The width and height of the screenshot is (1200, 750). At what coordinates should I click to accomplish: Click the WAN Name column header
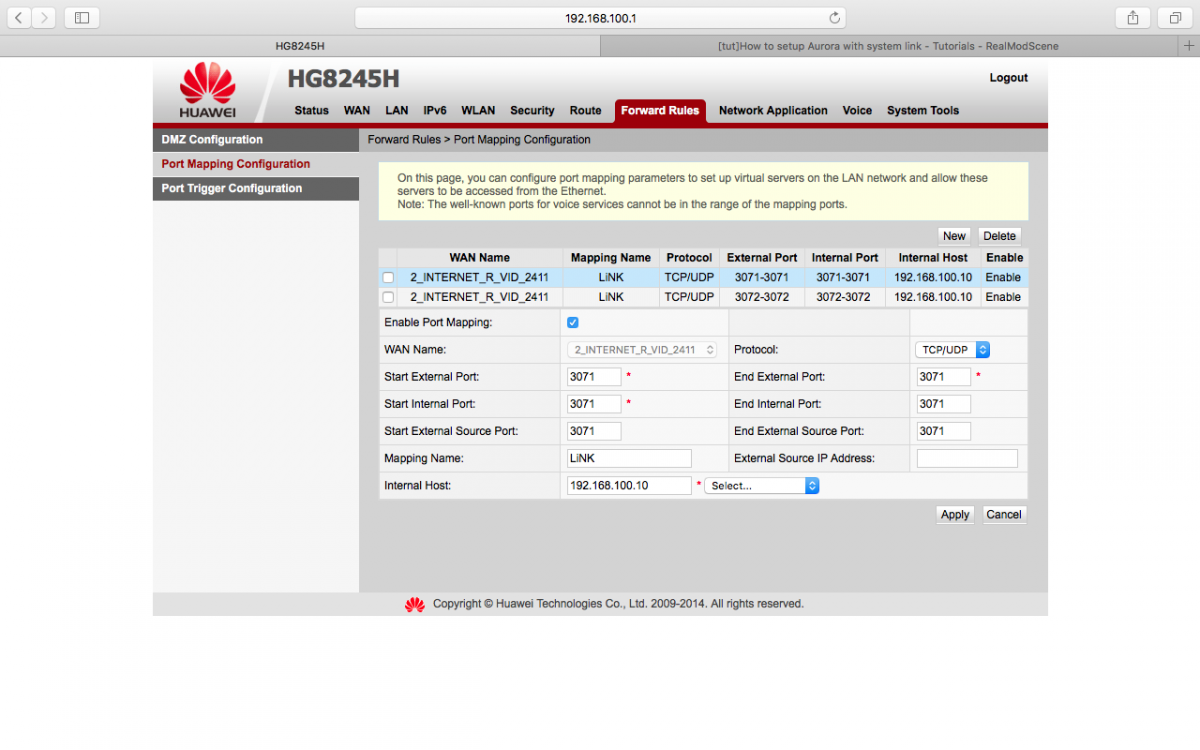click(479, 258)
